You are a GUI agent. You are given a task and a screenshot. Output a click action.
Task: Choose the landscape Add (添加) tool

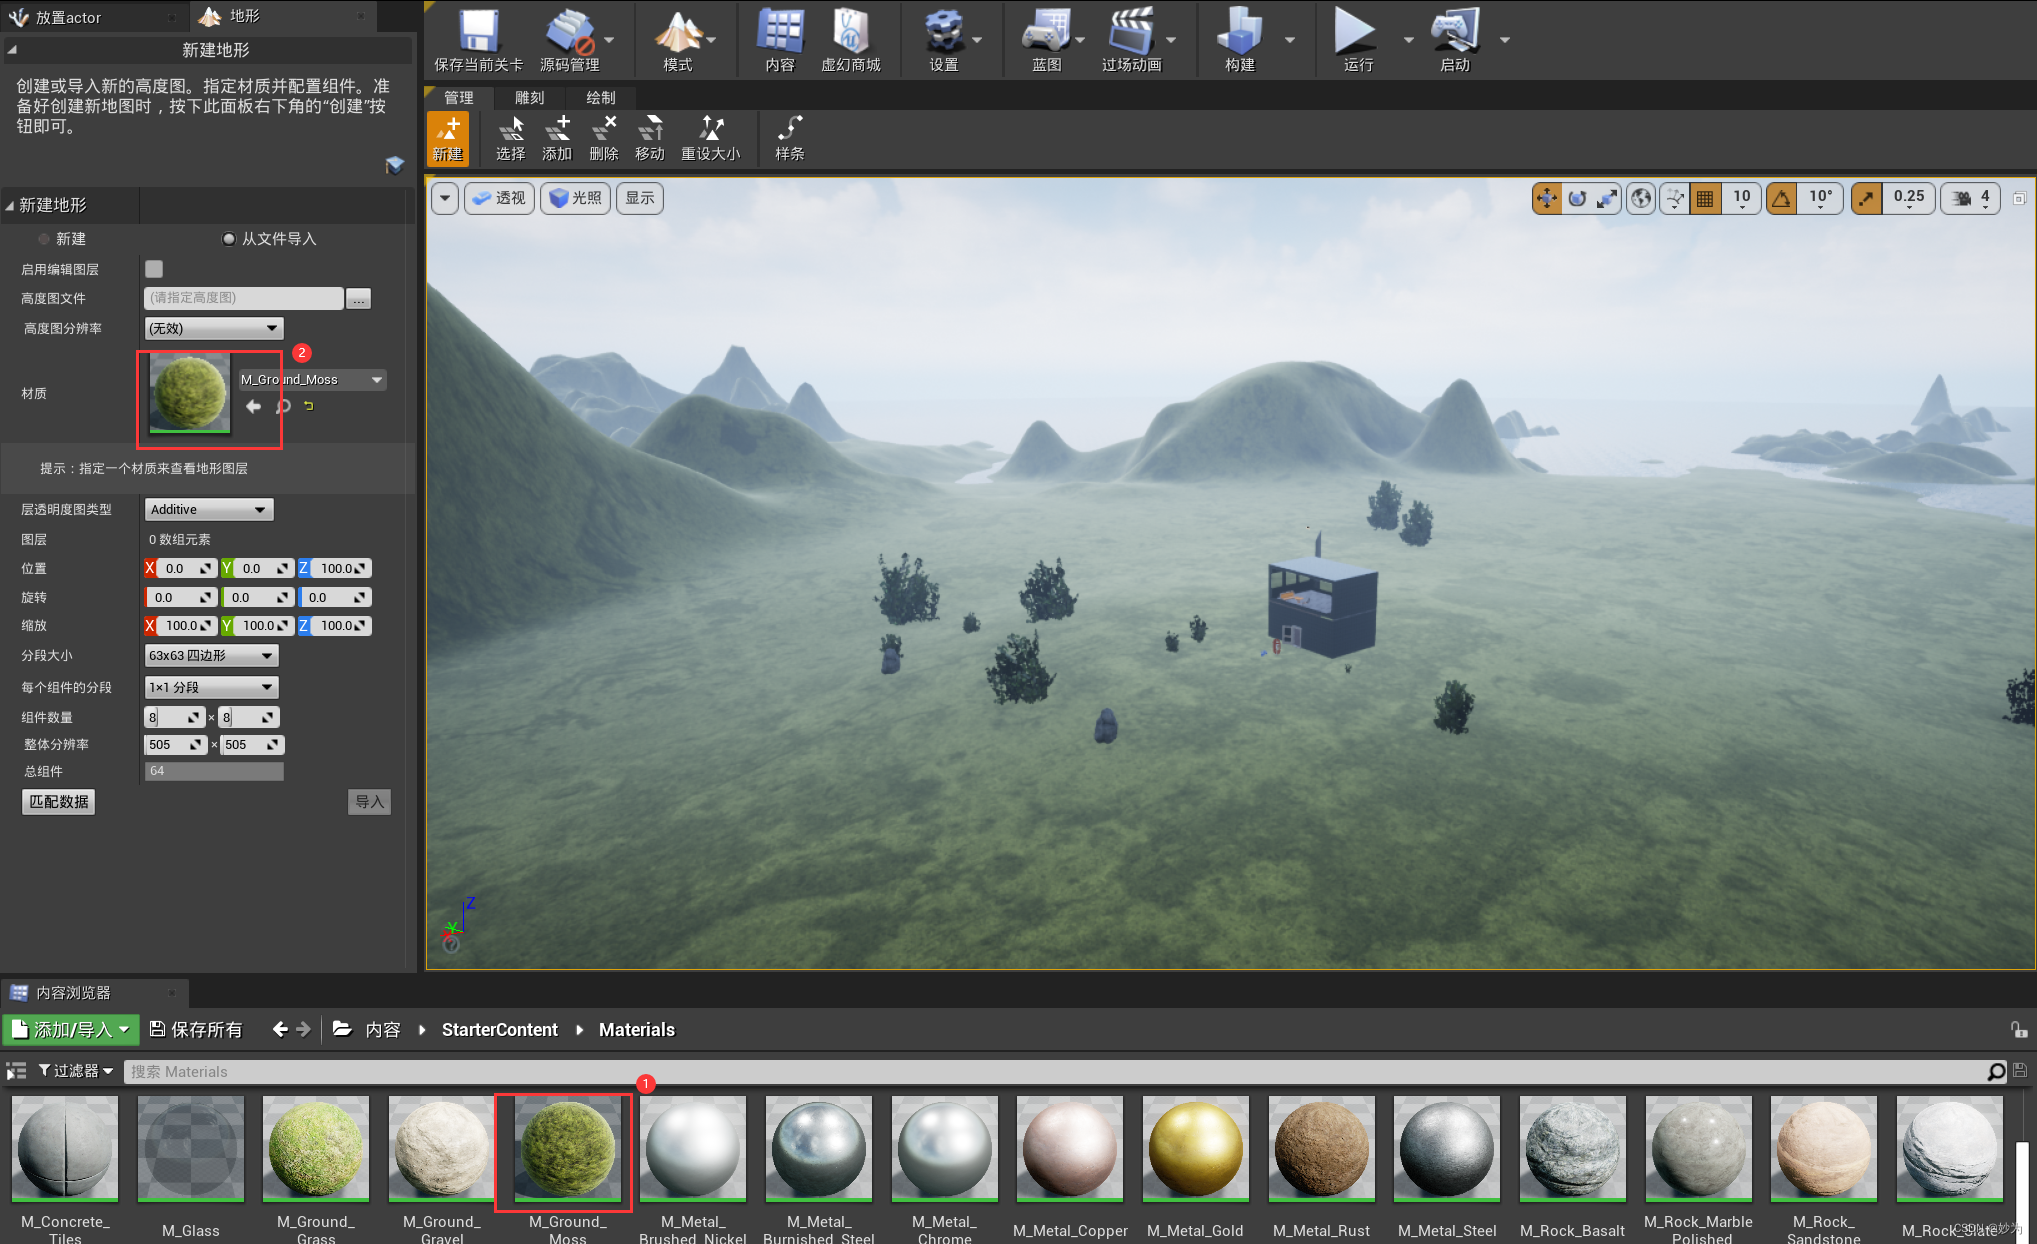coord(557,138)
